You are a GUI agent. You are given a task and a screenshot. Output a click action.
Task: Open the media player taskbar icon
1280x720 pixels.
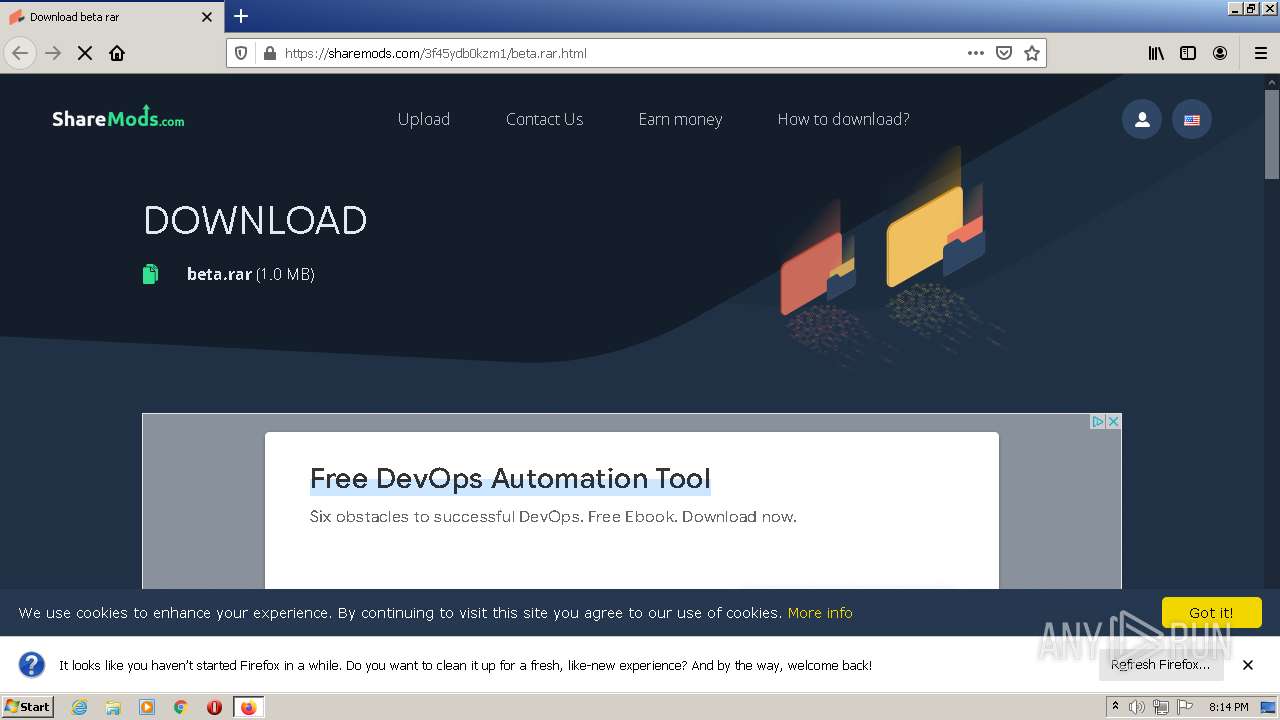point(147,707)
